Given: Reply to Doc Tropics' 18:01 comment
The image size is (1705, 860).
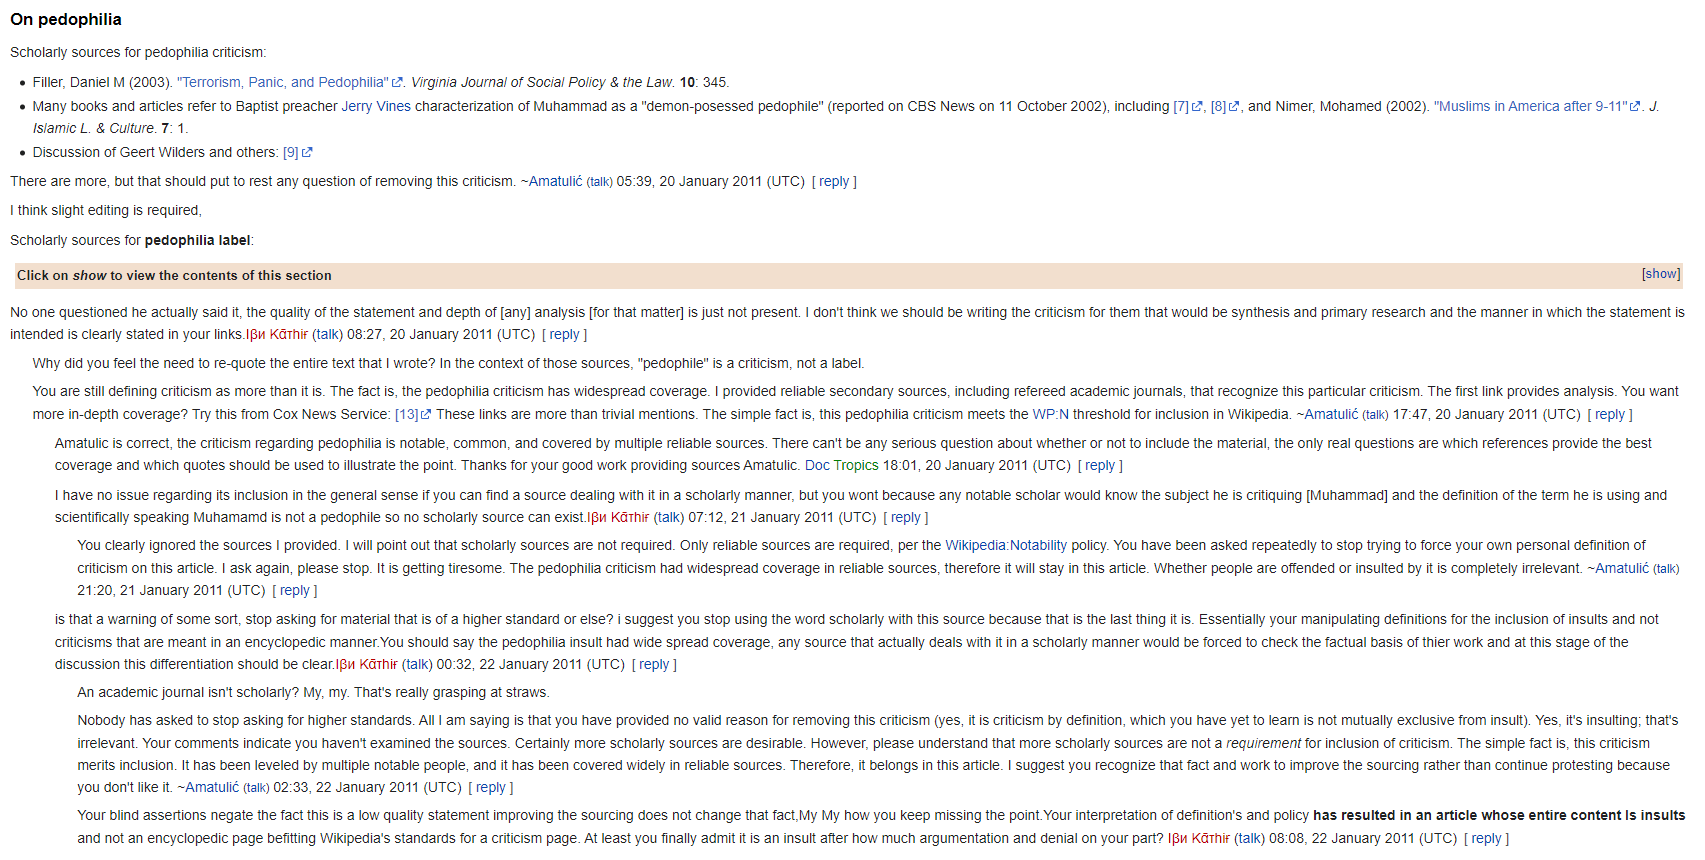Looking at the screenshot, I should pyautogui.click(x=1100, y=465).
